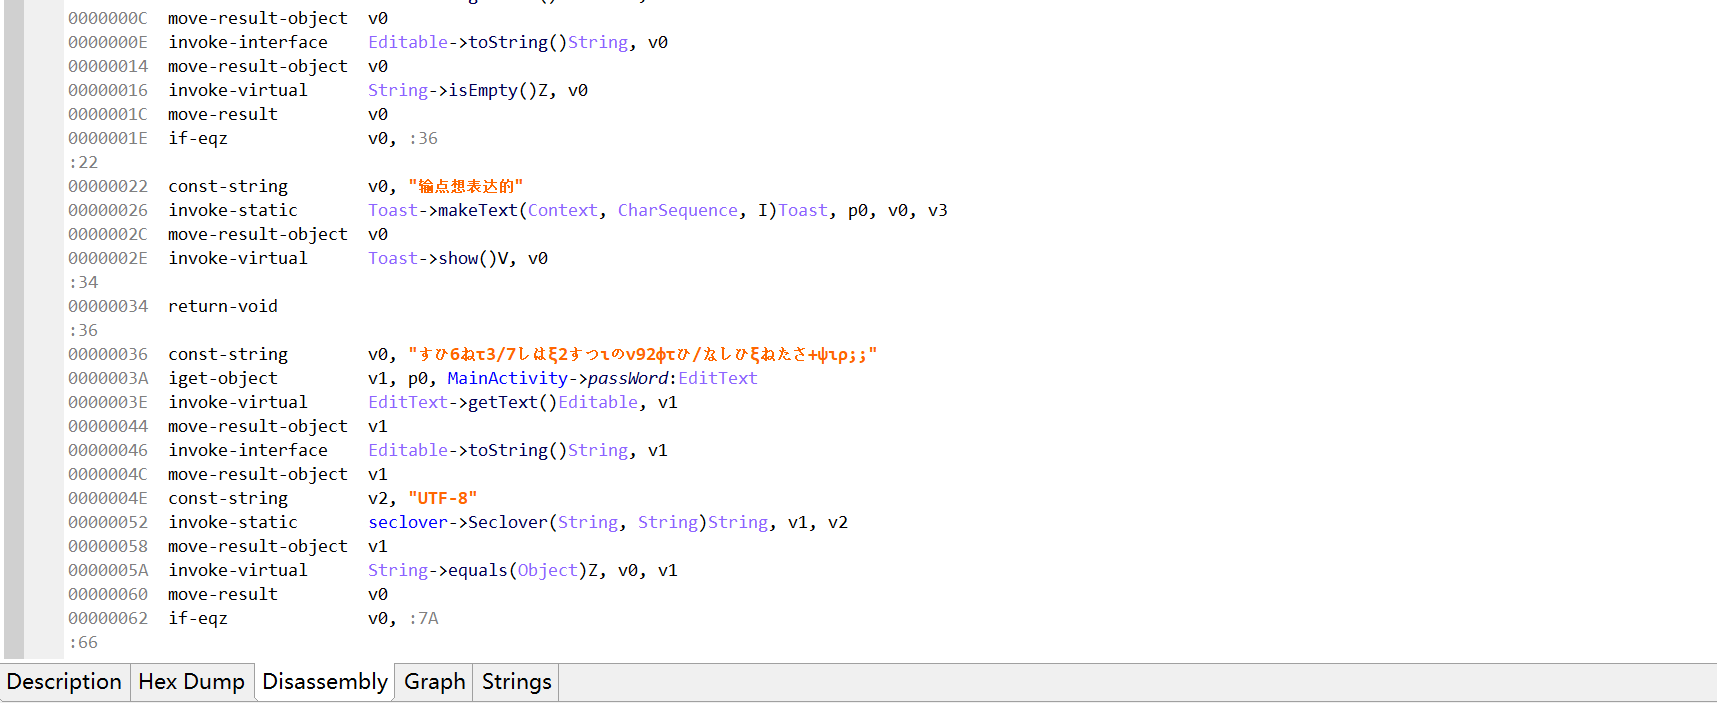
Task: Click the seclover class name
Action: (407, 522)
